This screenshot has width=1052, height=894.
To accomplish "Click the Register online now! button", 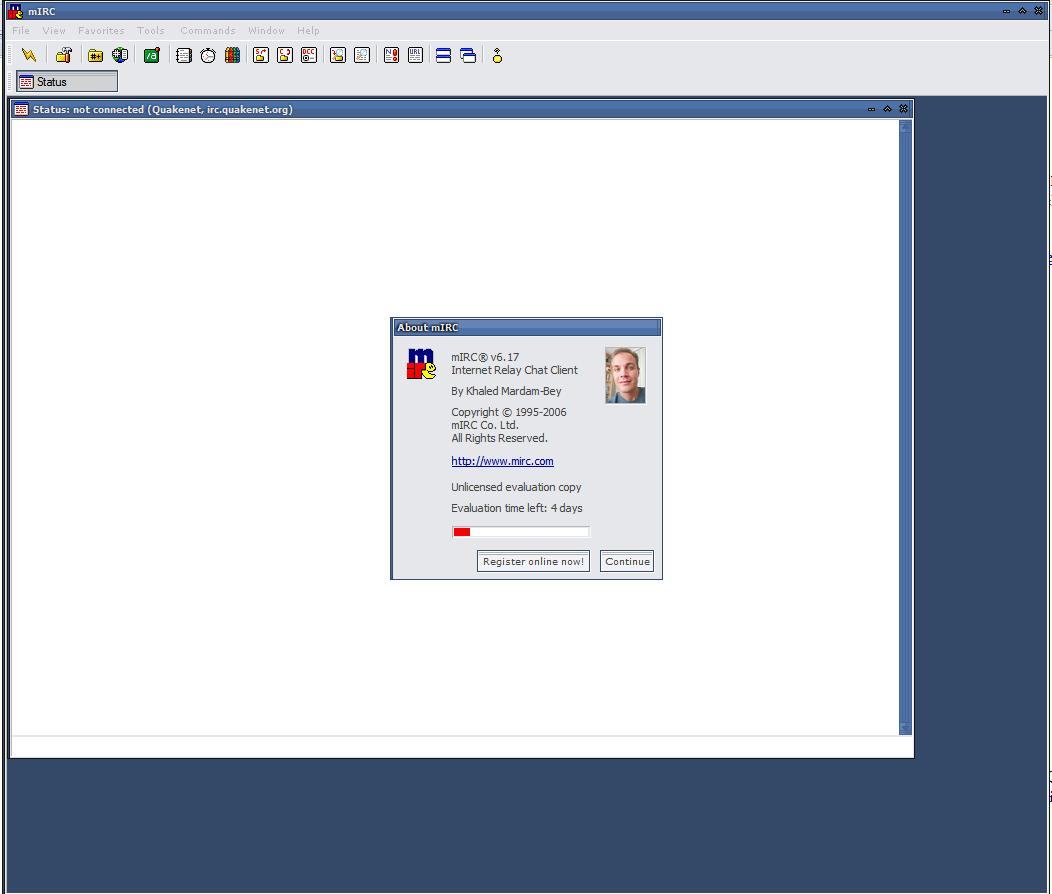I will point(533,561).
